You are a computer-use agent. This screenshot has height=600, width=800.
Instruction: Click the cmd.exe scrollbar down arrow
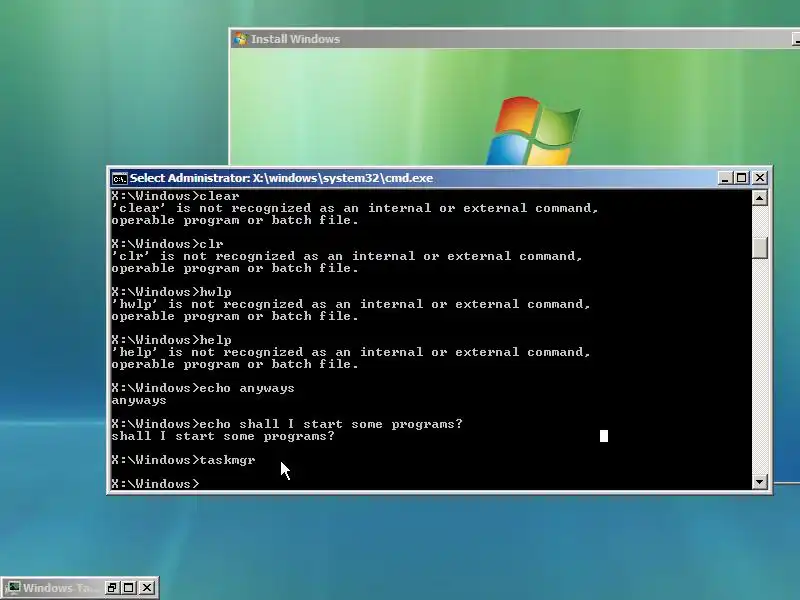(760, 482)
